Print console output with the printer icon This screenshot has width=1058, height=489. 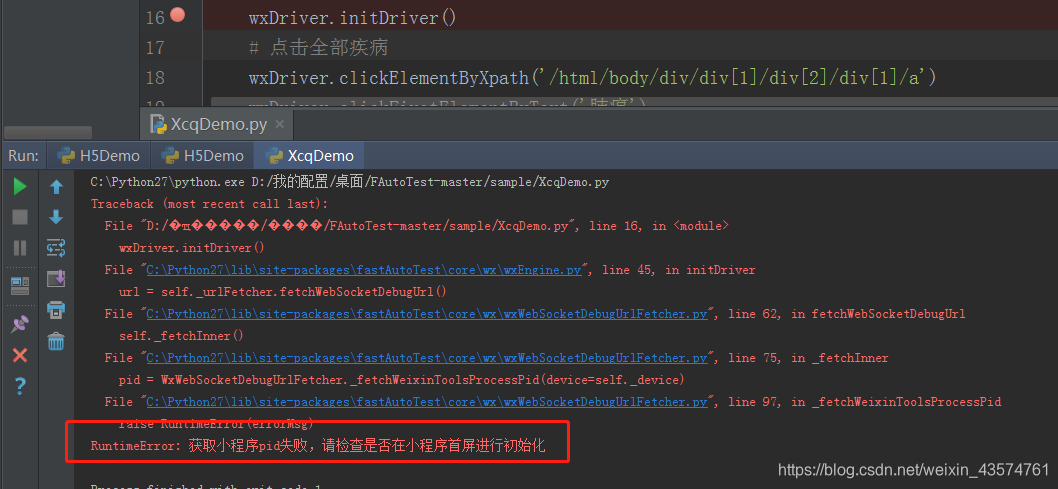point(56,310)
